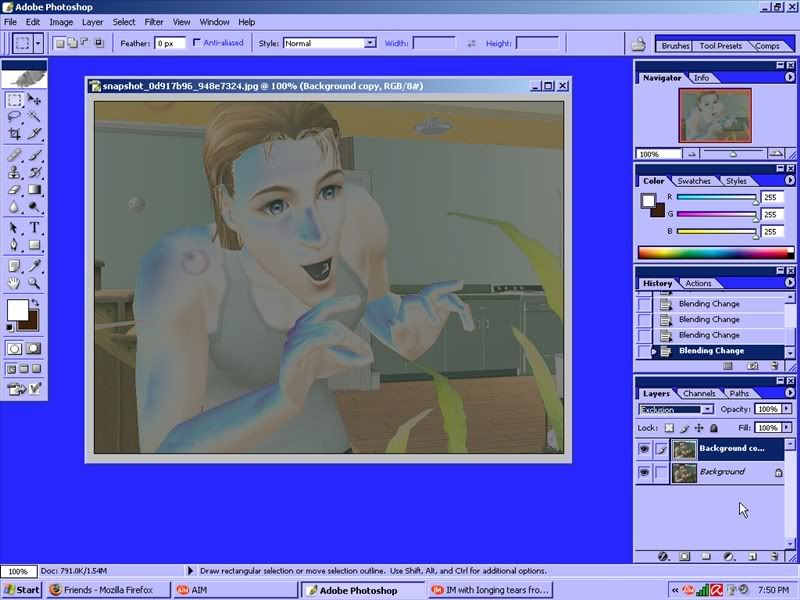Select the Crop tool
This screenshot has width=800, height=600.
[x=14, y=134]
